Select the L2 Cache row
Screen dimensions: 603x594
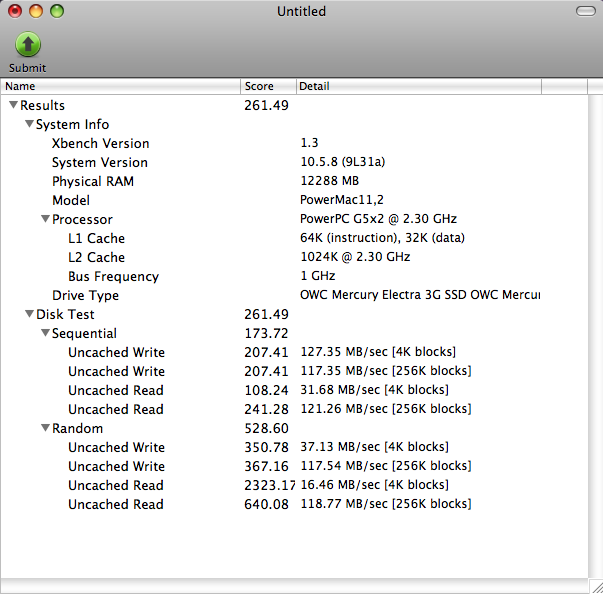(294, 257)
